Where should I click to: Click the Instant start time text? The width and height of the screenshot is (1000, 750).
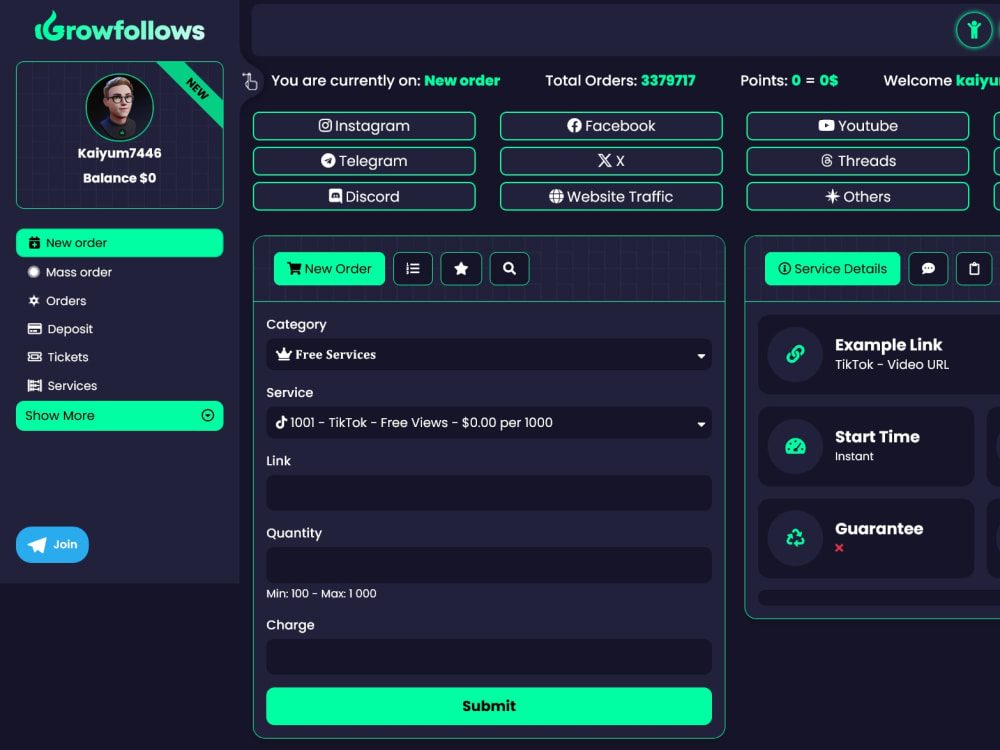pos(855,457)
